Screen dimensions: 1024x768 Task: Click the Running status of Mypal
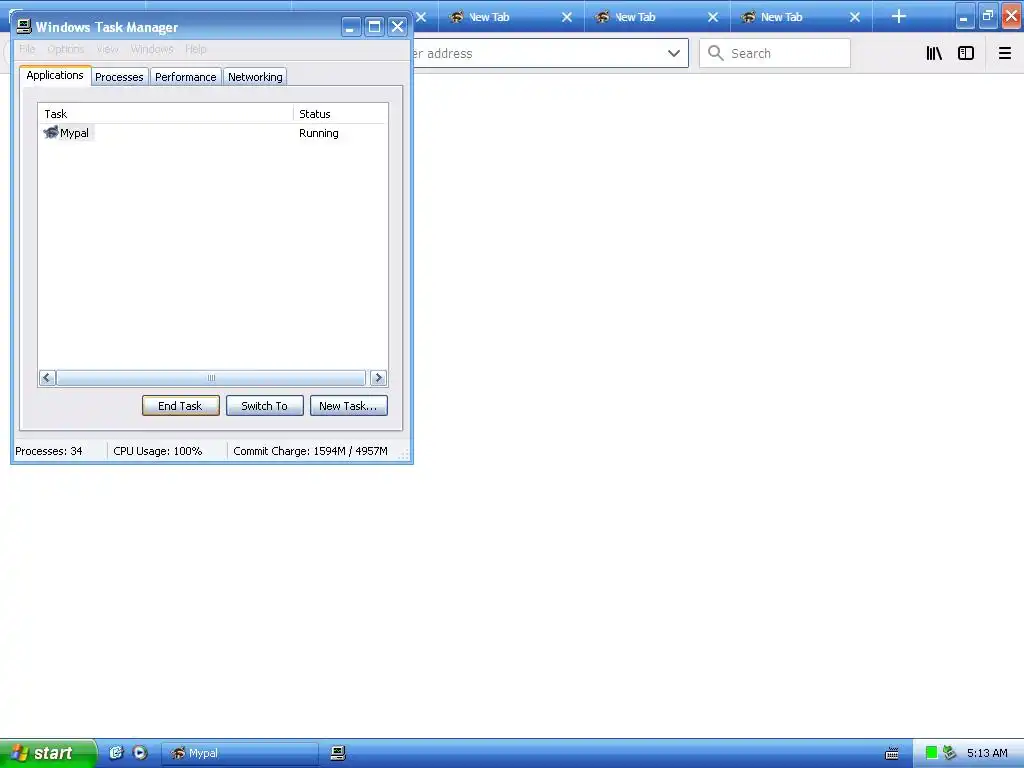click(319, 133)
